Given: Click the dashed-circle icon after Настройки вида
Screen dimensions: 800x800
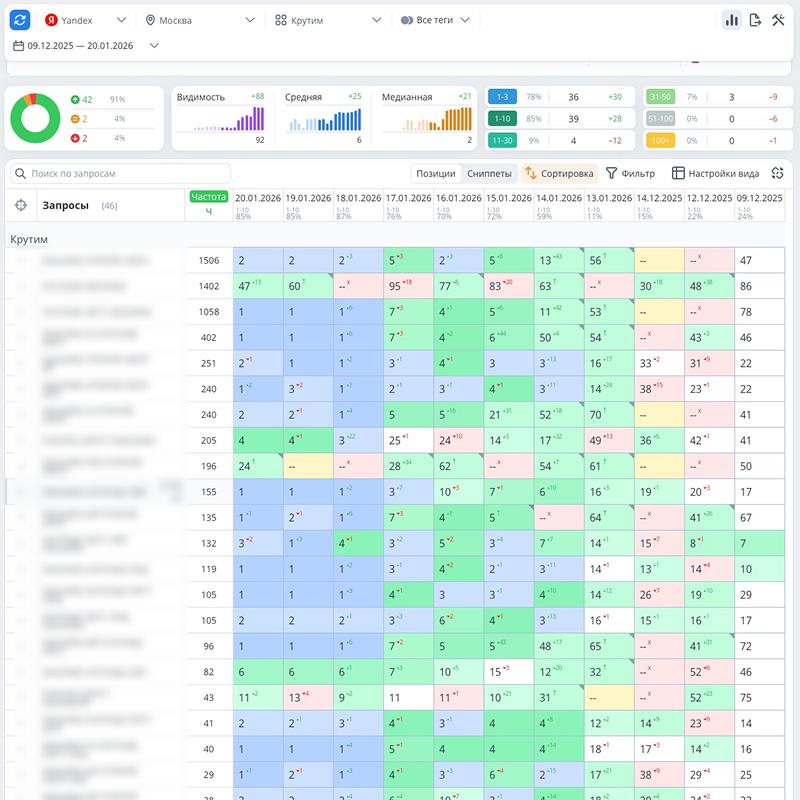Looking at the screenshot, I should click(x=778, y=173).
